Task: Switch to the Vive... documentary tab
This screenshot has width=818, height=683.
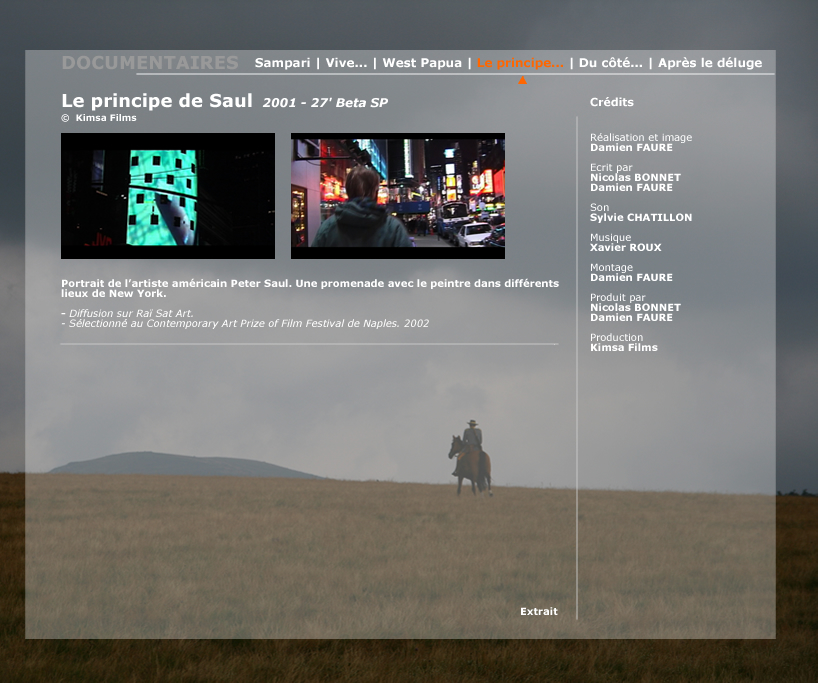Action: tap(346, 63)
